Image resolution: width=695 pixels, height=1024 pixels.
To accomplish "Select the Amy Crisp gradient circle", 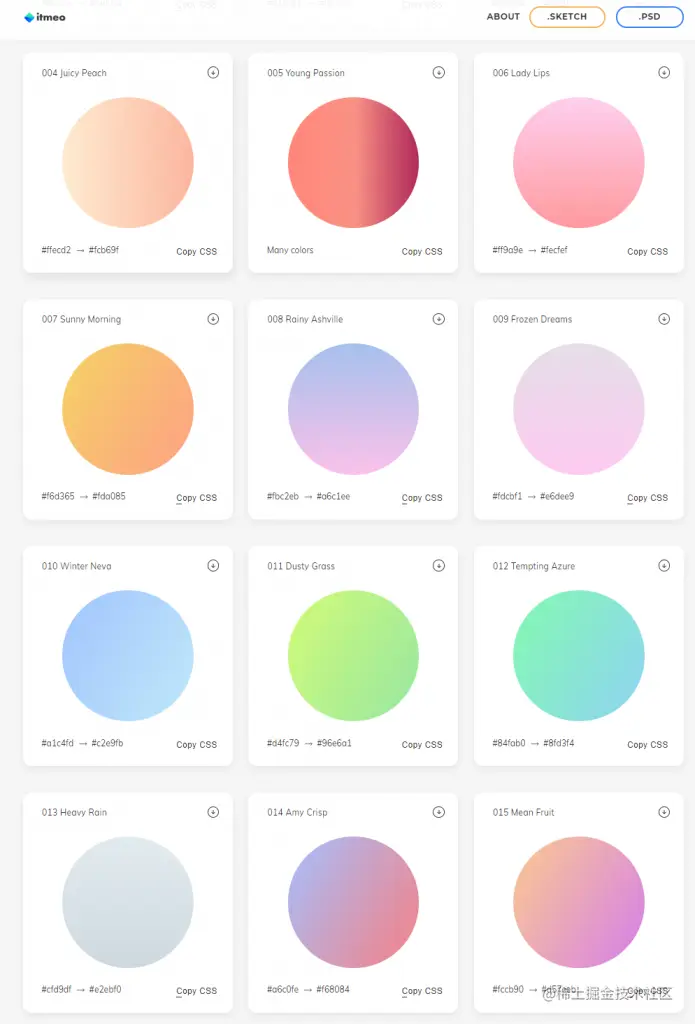I will (353, 902).
